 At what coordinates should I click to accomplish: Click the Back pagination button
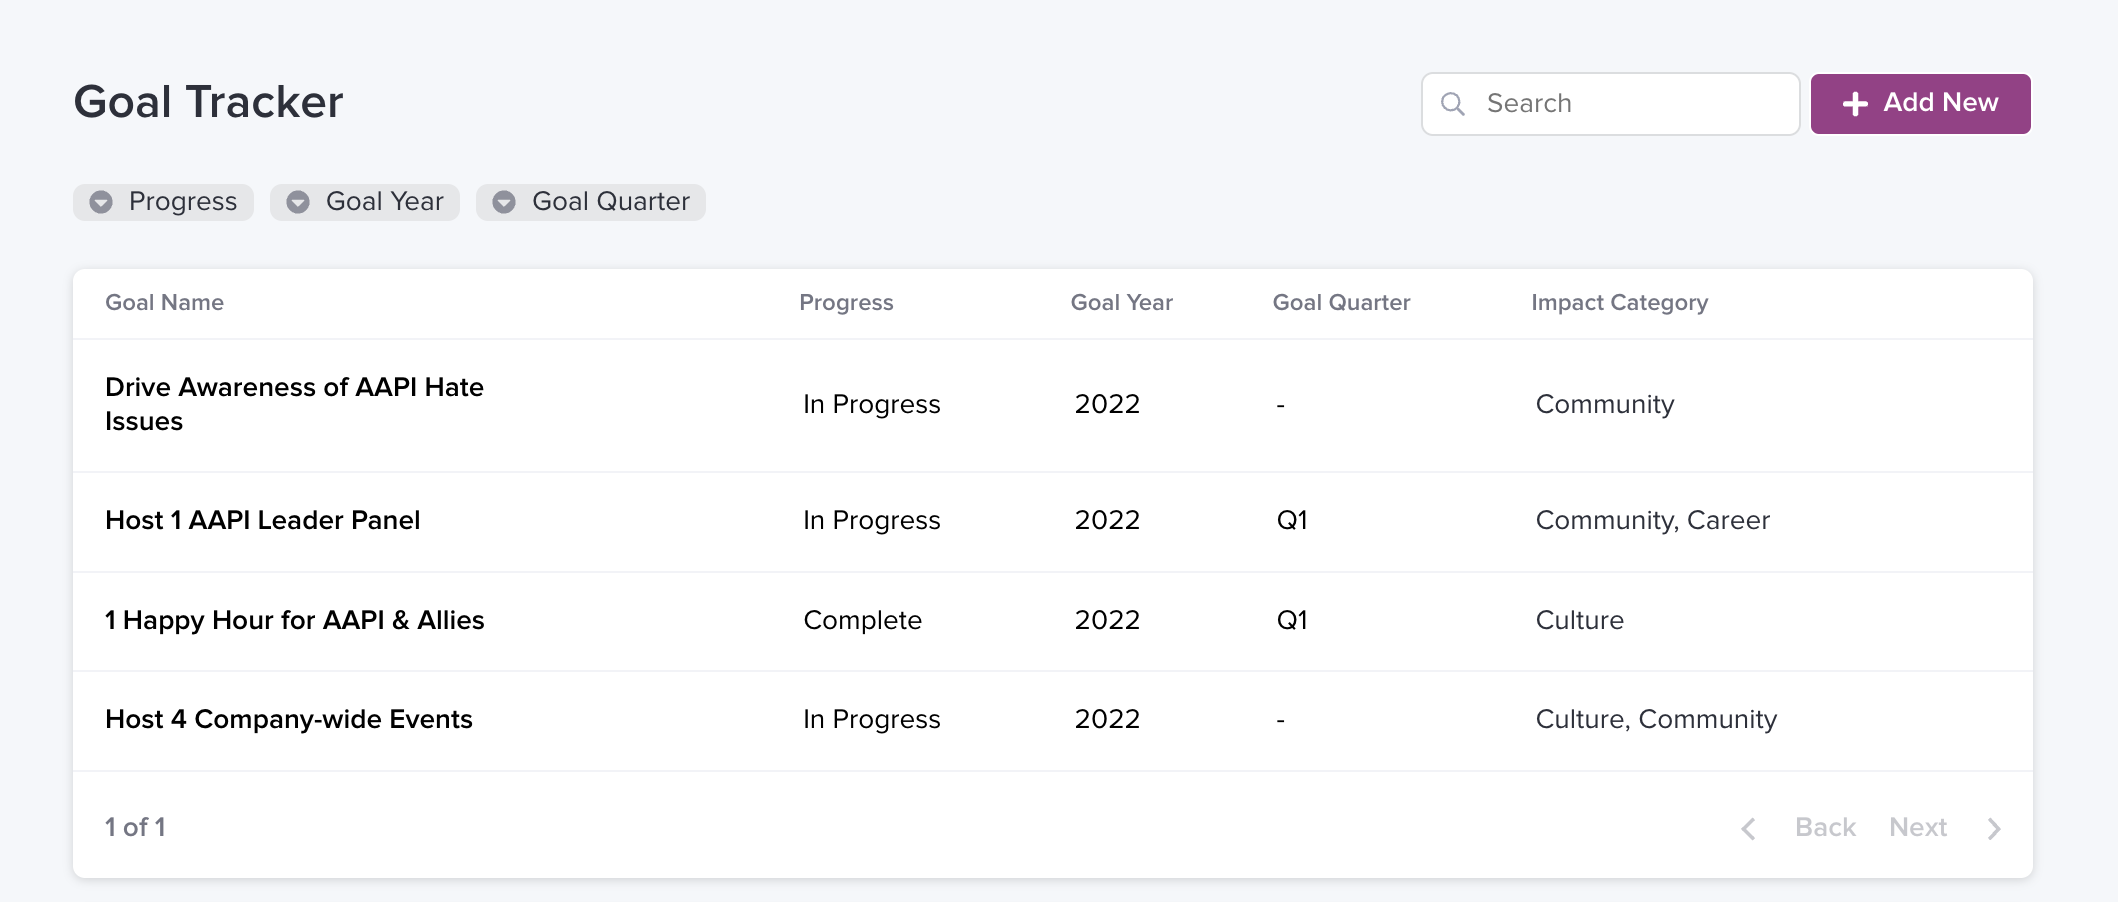coord(1825,827)
